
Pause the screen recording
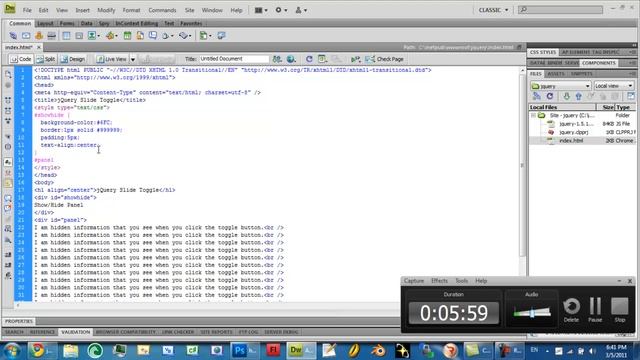click(x=595, y=310)
